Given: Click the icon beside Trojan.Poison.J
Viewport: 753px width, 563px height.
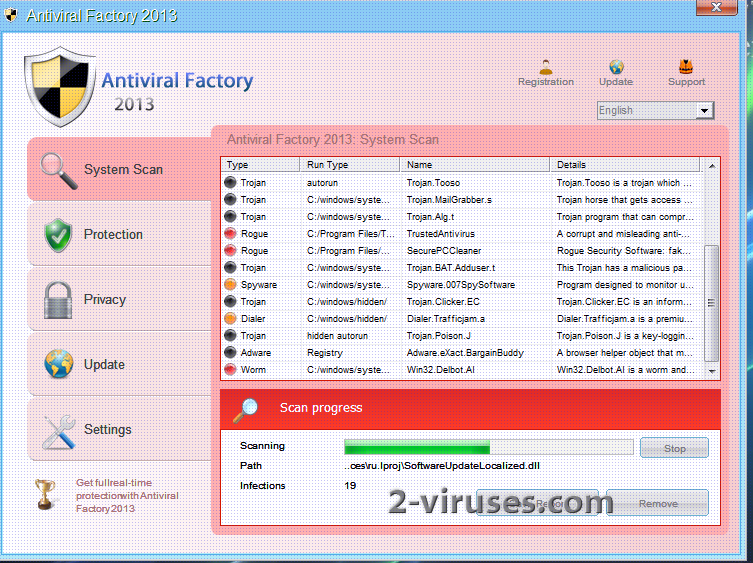Looking at the screenshot, I should (x=231, y=335).
